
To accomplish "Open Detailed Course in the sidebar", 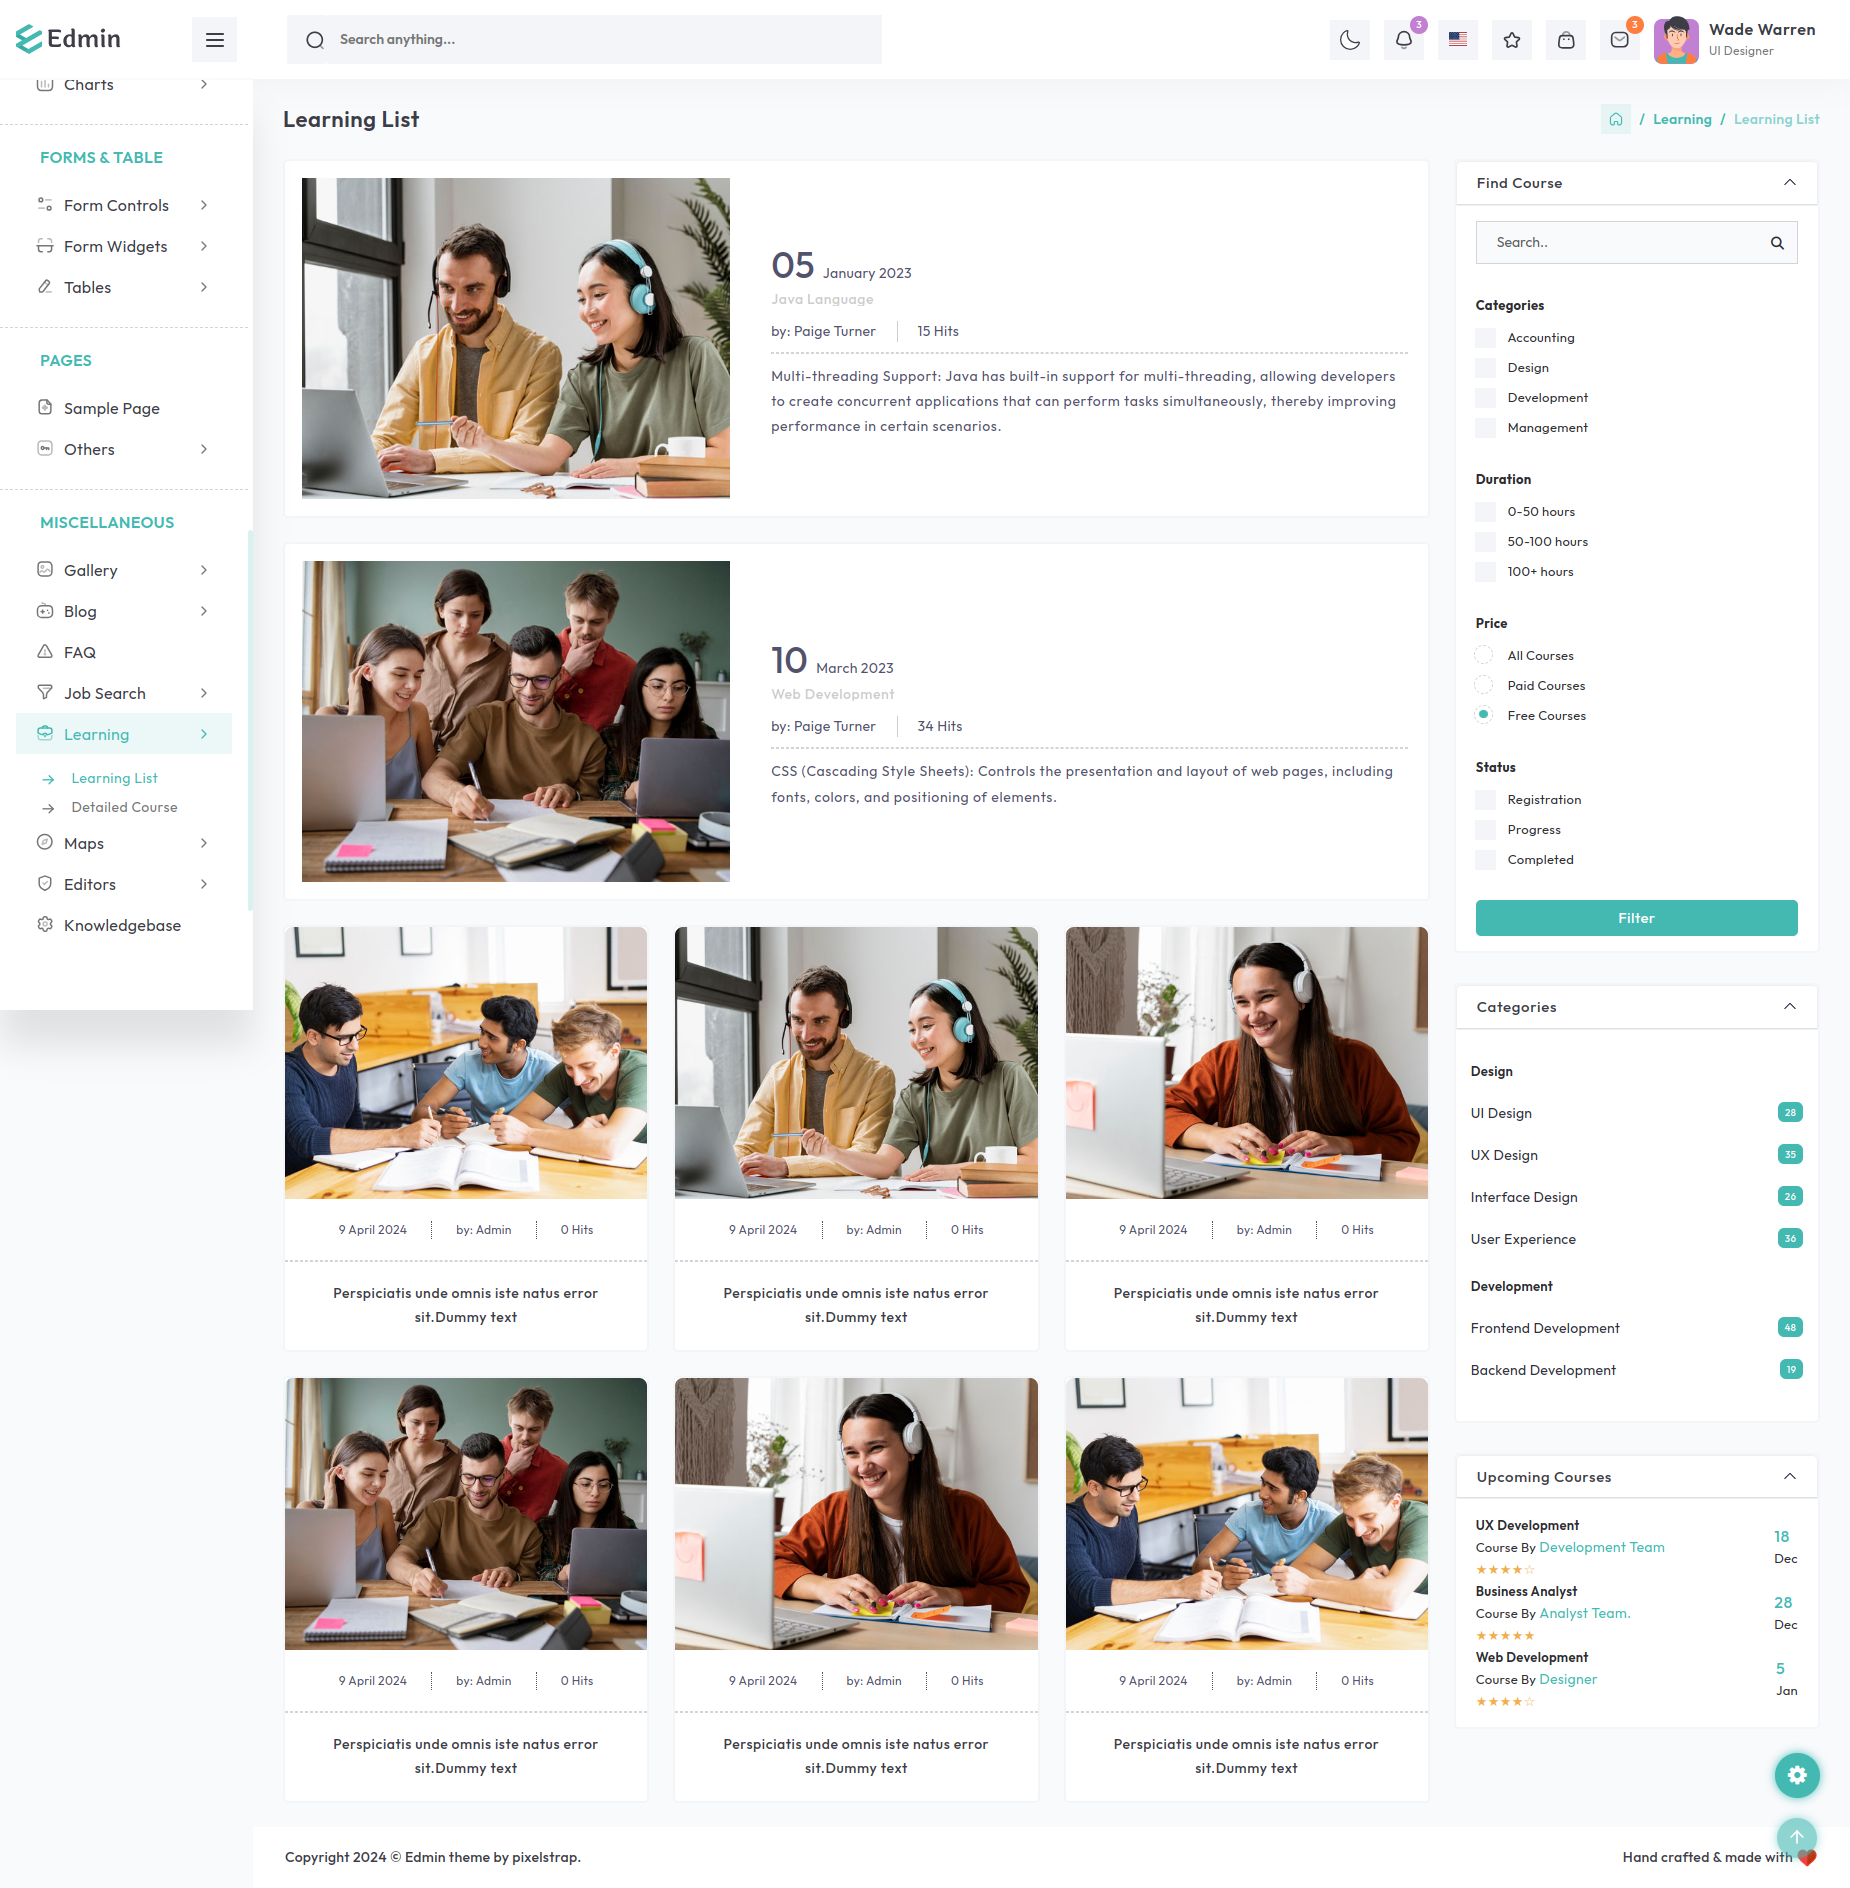I will point(124,807).
